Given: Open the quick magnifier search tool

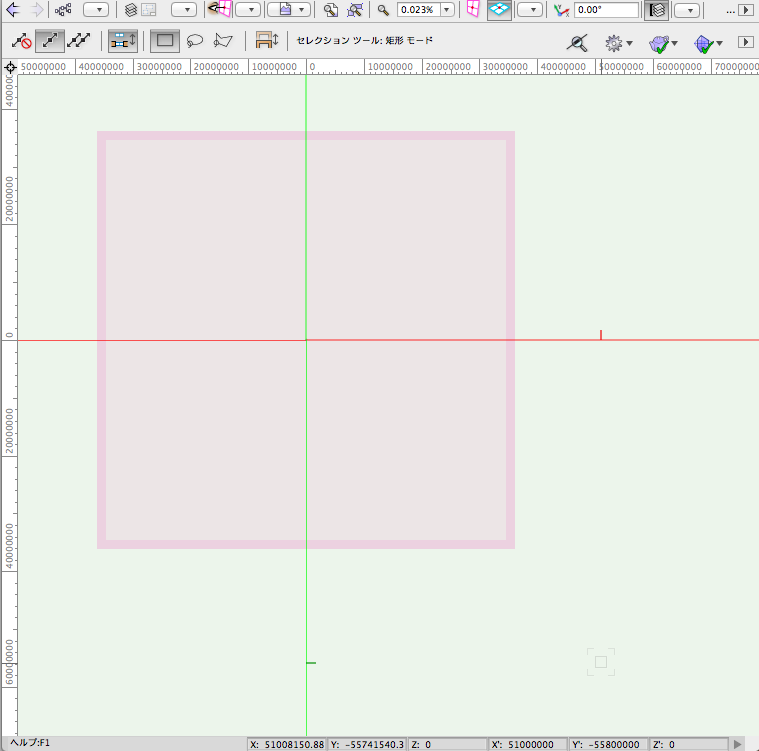Looking at the screenshot, I should (576, 43).
